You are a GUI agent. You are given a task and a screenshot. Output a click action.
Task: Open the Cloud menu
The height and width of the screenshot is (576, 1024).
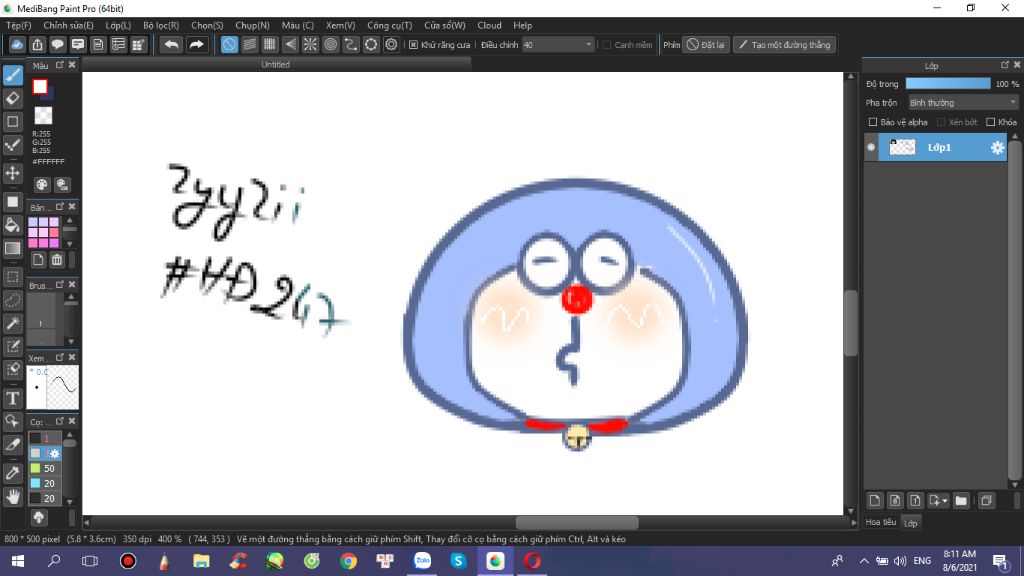(489, 25)
